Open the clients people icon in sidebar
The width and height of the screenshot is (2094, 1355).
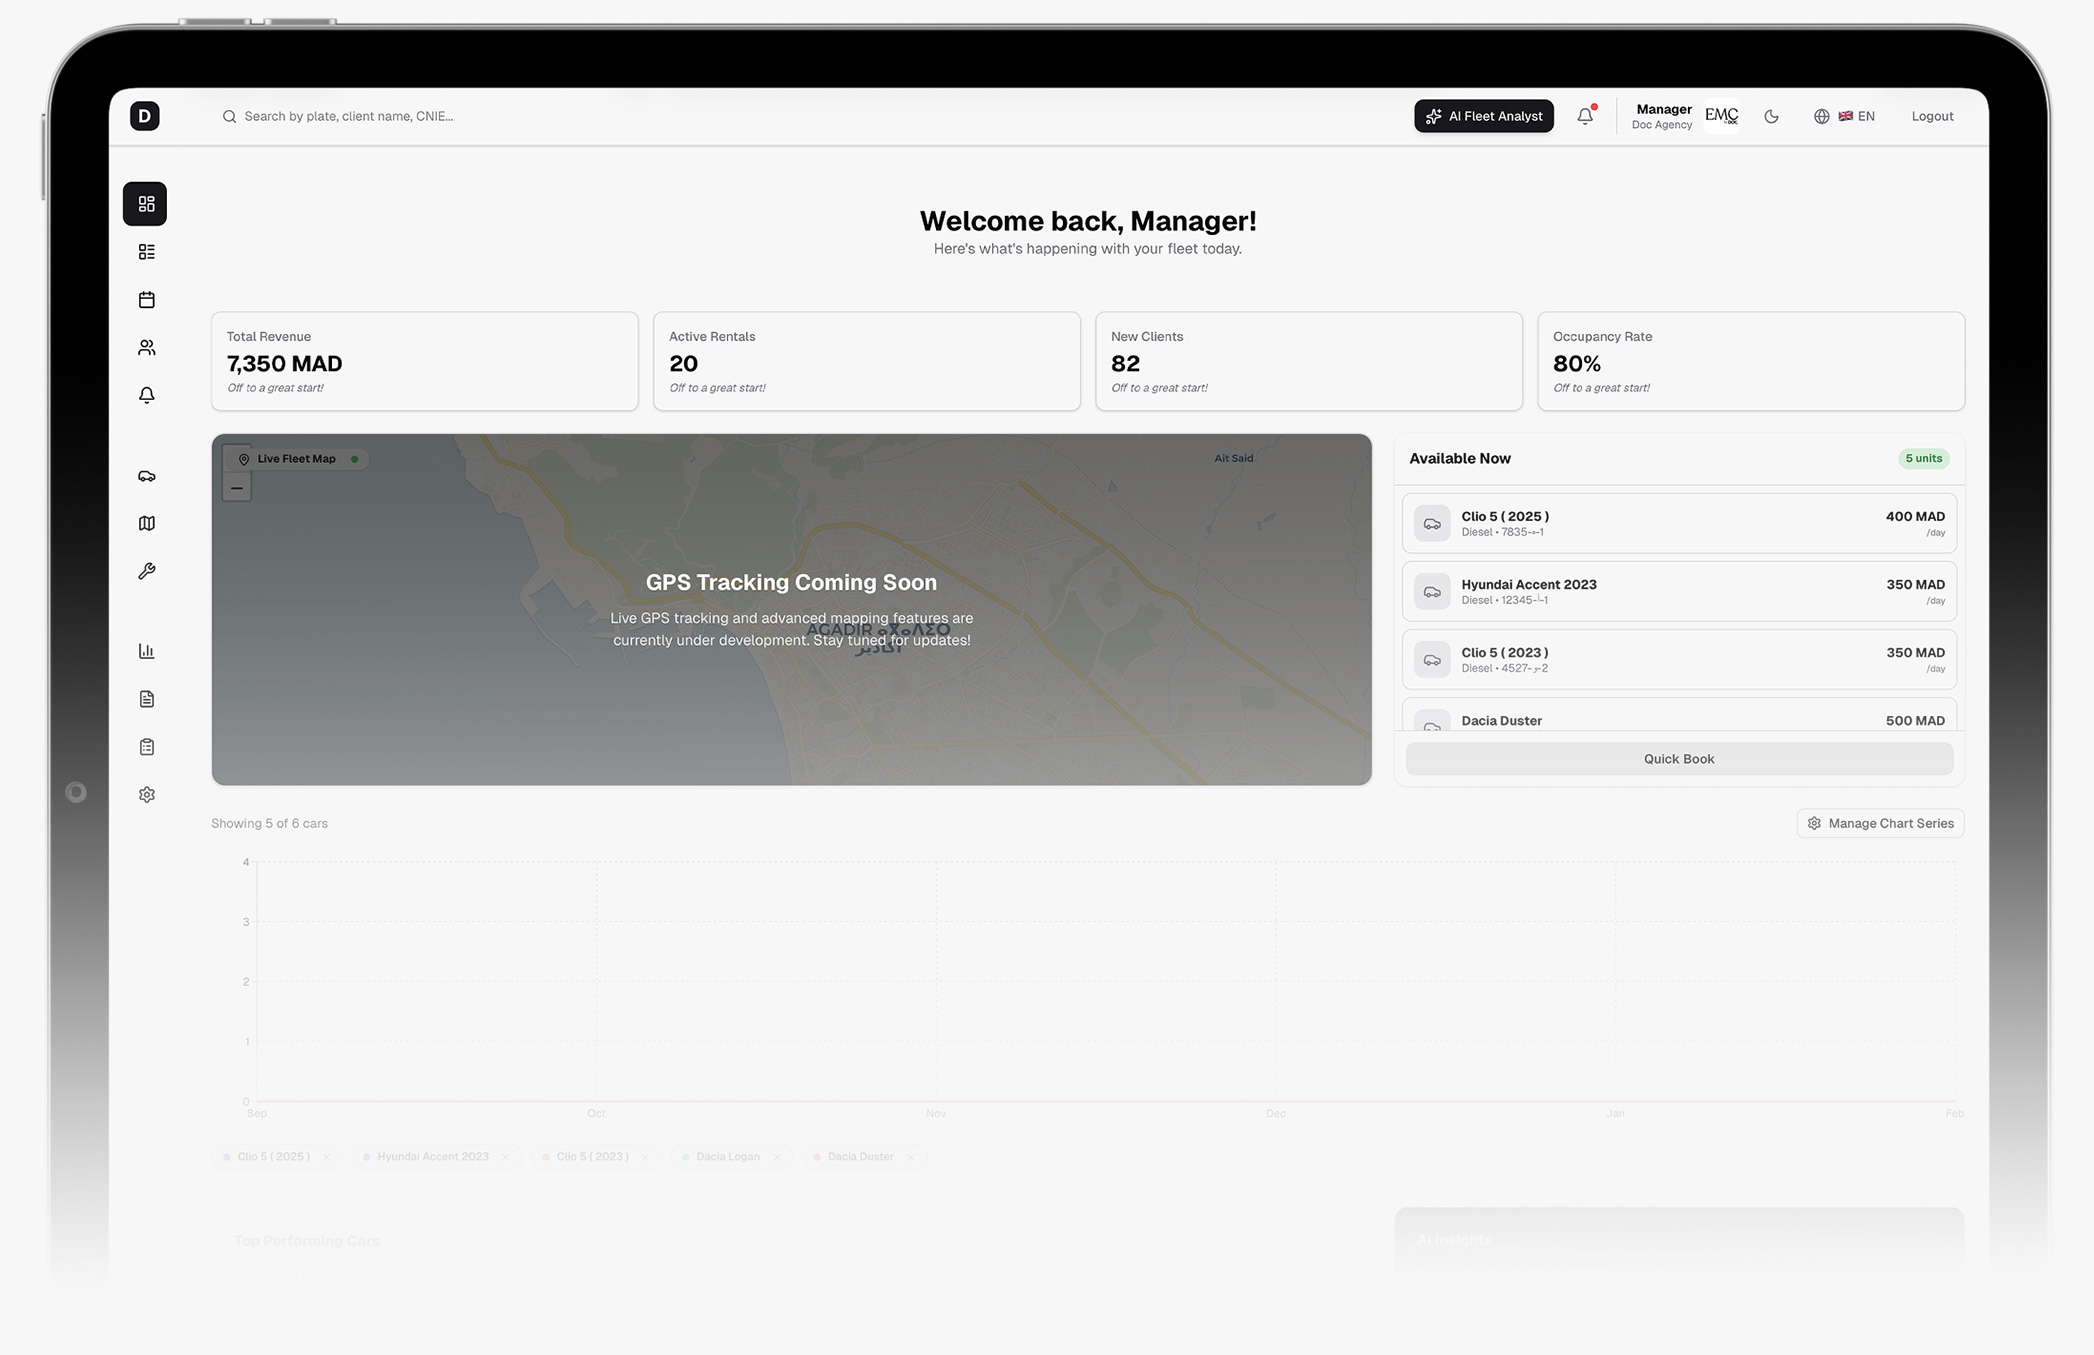point(146,348)
